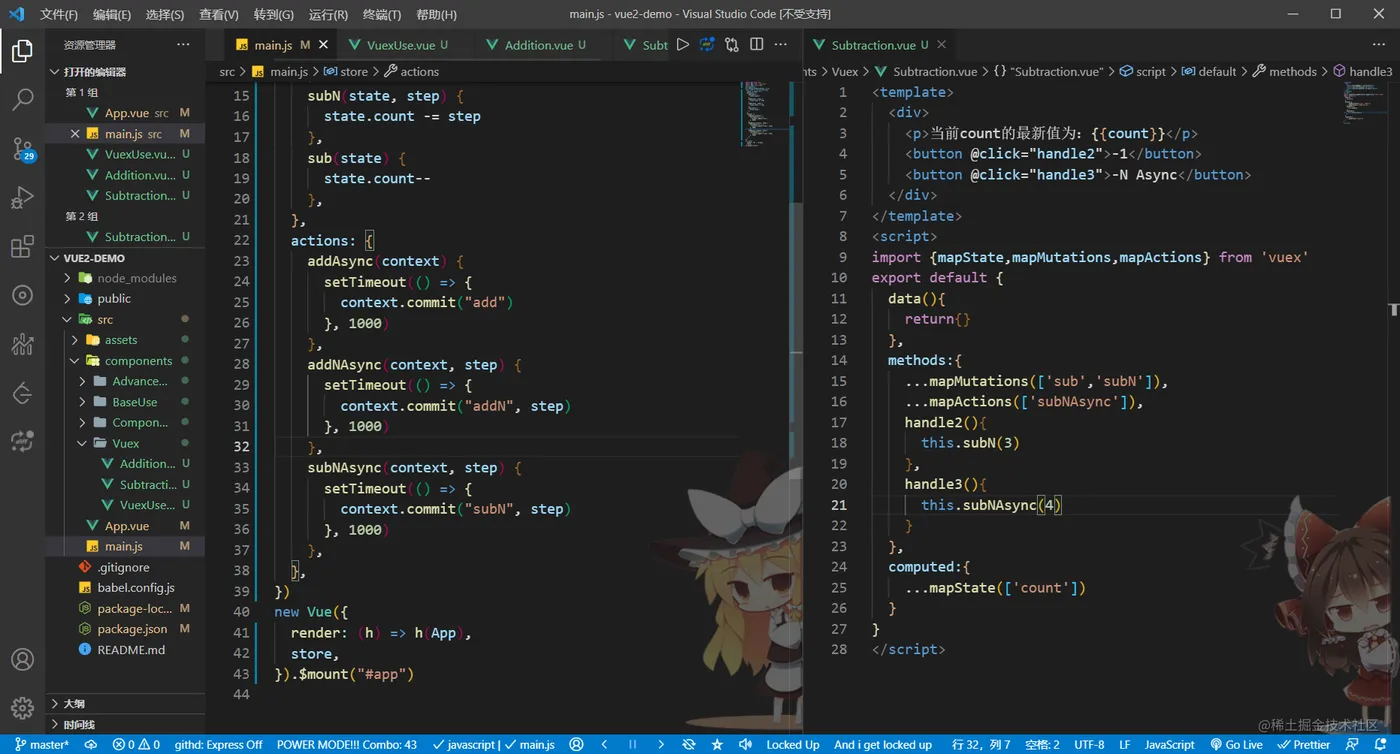Open the 终端(T) menu
1400x754 pixels.
[x=381, y=15]
